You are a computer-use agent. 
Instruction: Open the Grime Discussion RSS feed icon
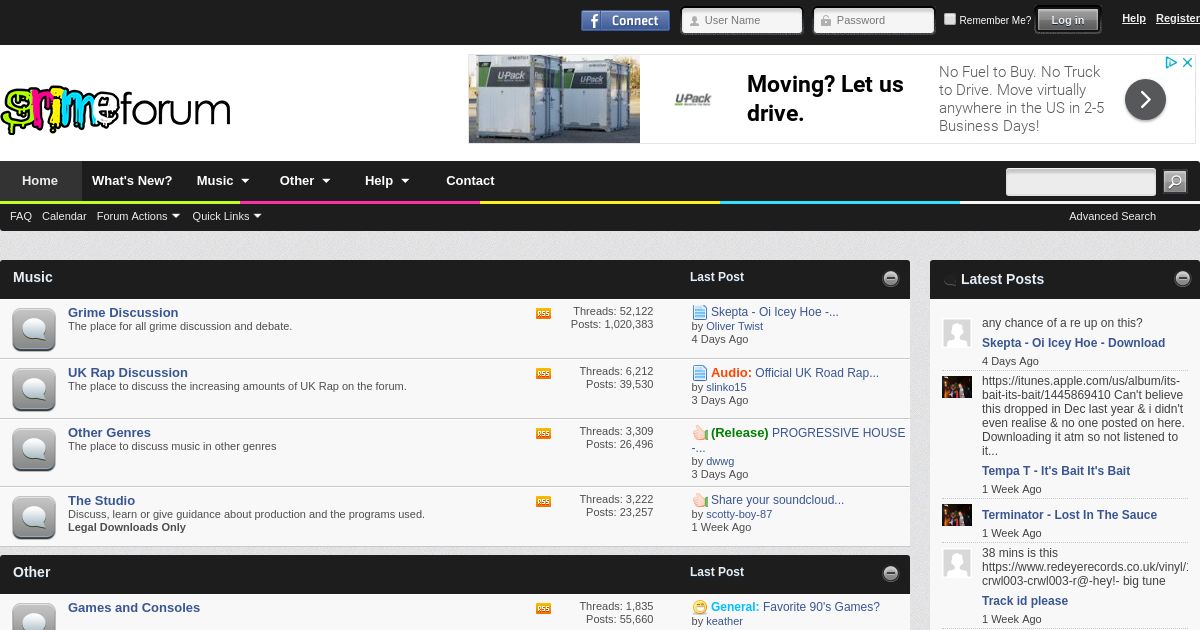(543, 313)
